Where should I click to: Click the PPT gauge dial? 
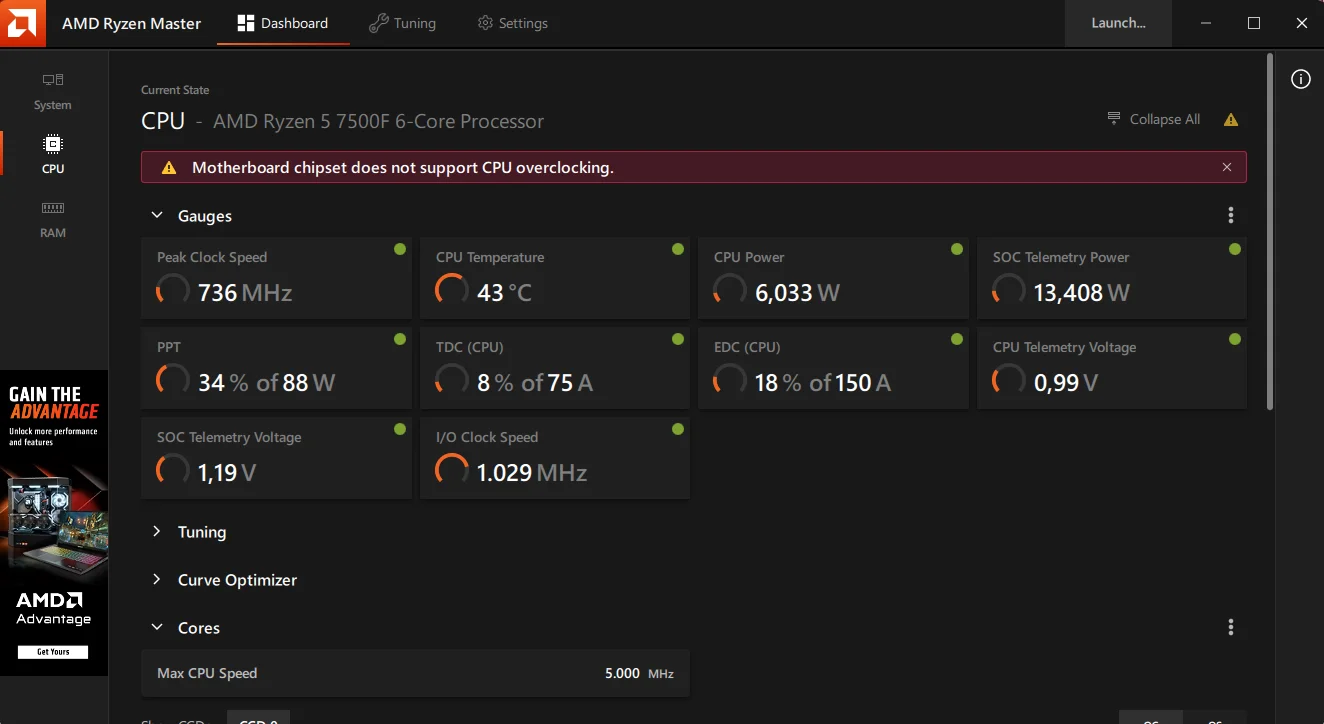[173, 381]
